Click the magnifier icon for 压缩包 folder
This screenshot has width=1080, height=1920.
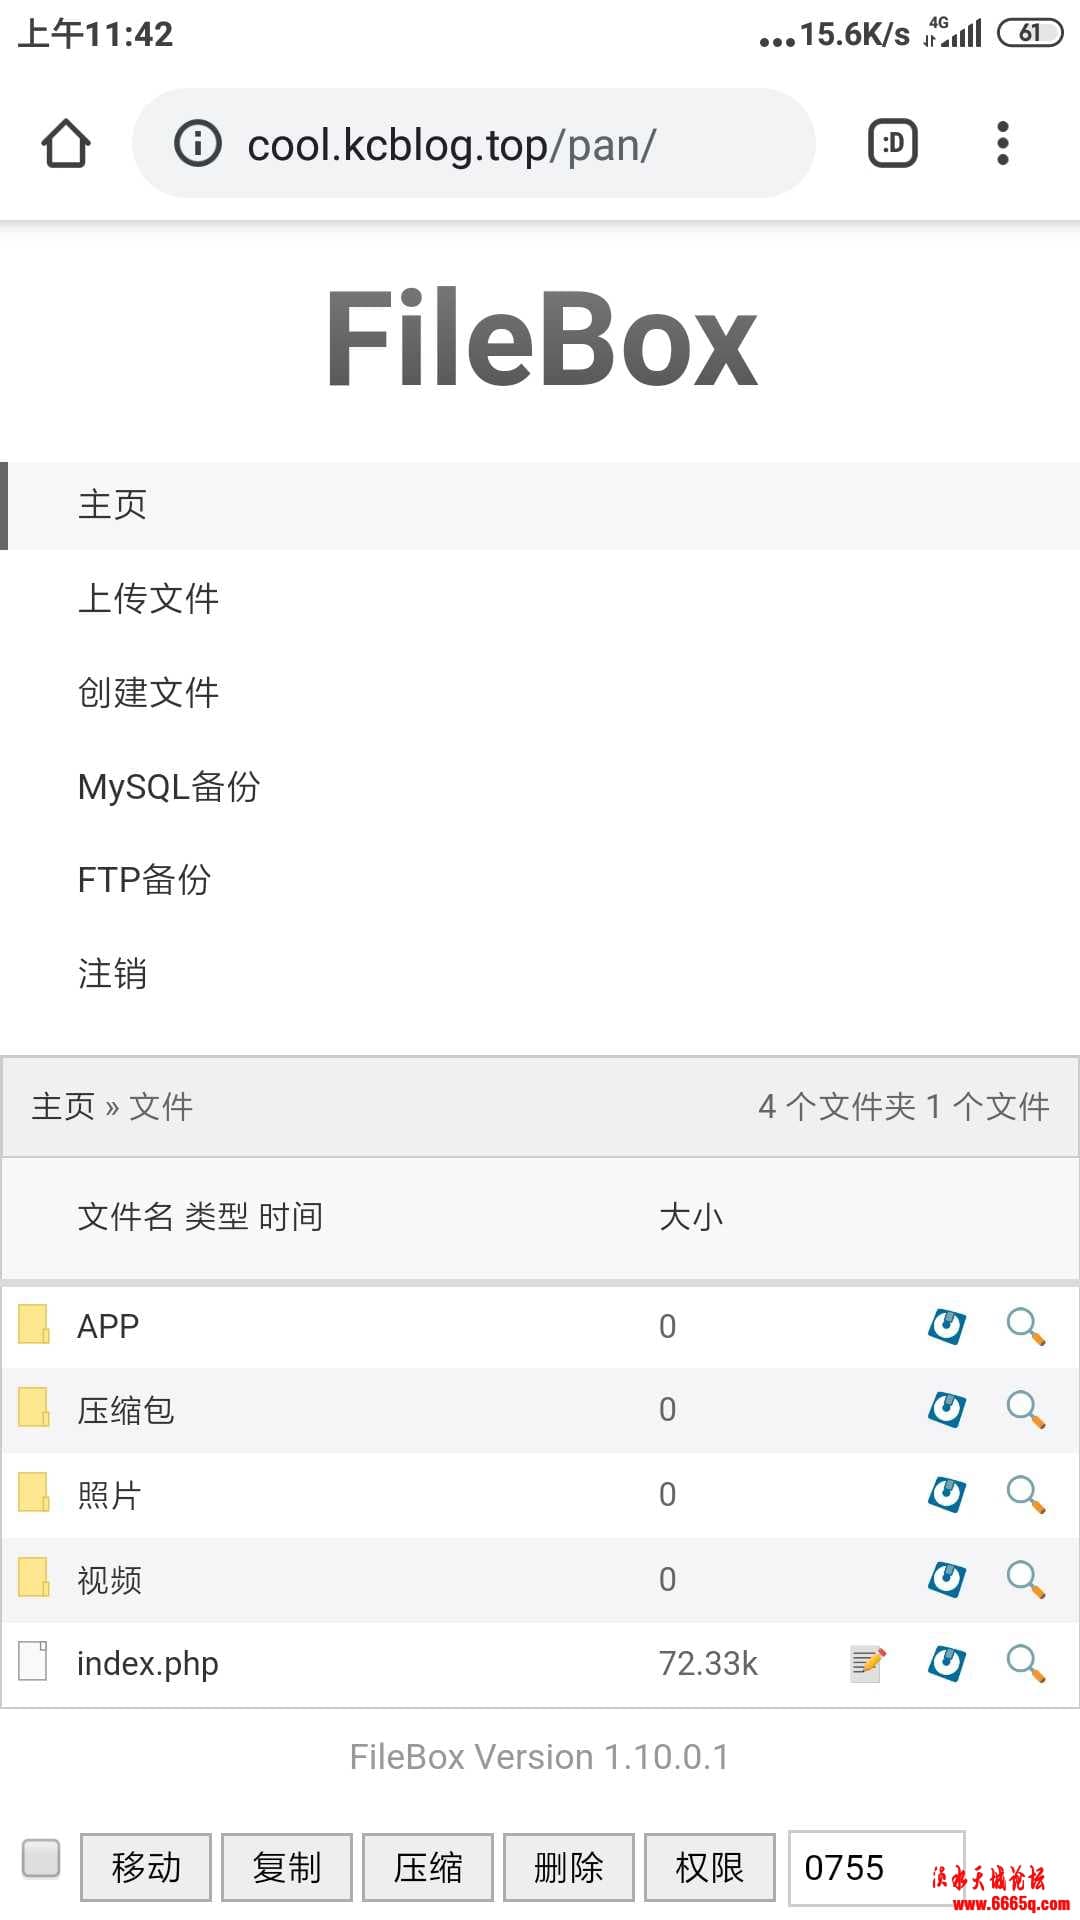coord(1026,1409)
